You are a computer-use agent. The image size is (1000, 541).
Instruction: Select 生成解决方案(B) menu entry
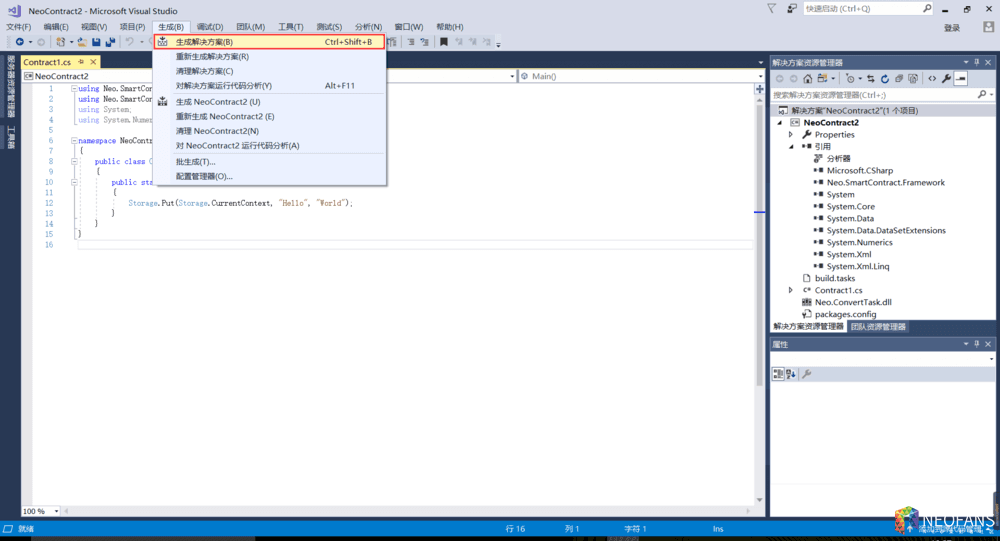click(x=269, y=42)
